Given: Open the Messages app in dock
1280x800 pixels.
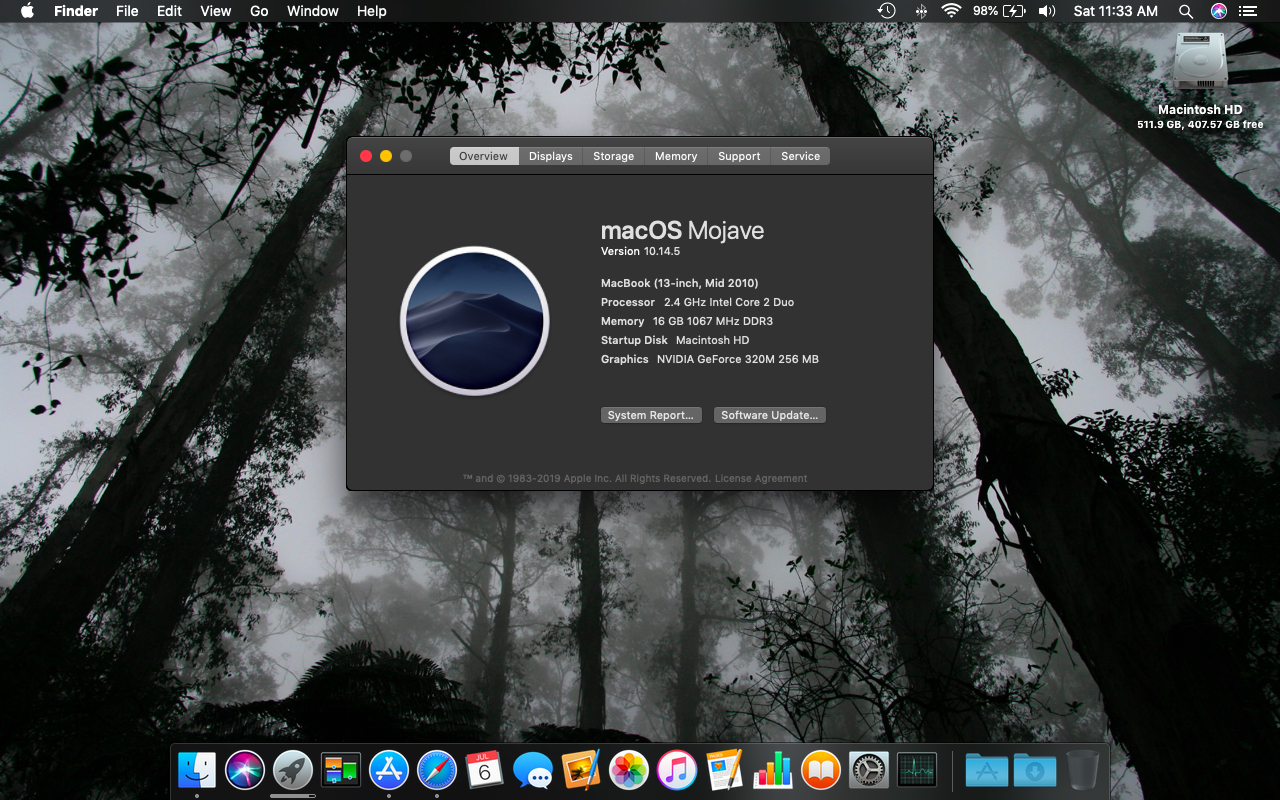Looking at the screenshot, I should tap(533, 770).
